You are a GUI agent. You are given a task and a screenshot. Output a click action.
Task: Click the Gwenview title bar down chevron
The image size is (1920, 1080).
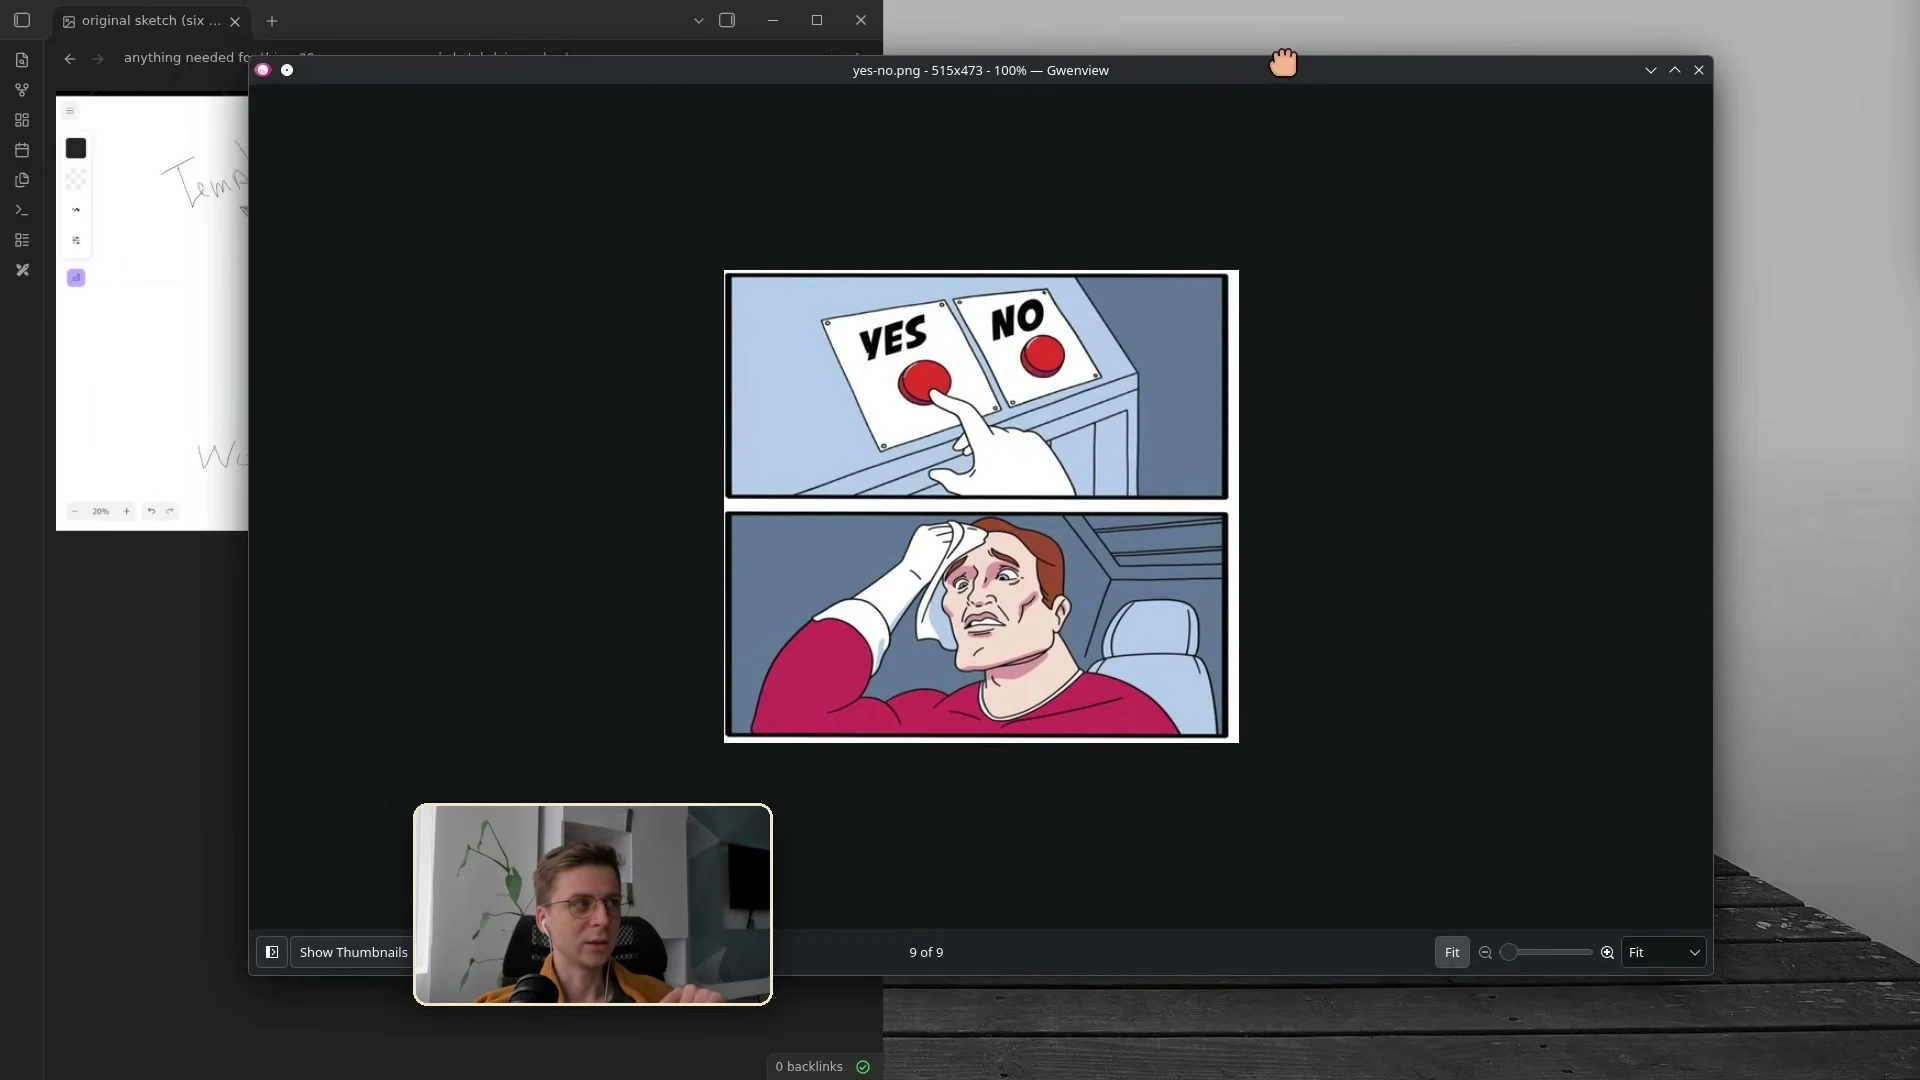click(x=1651, y=70)
